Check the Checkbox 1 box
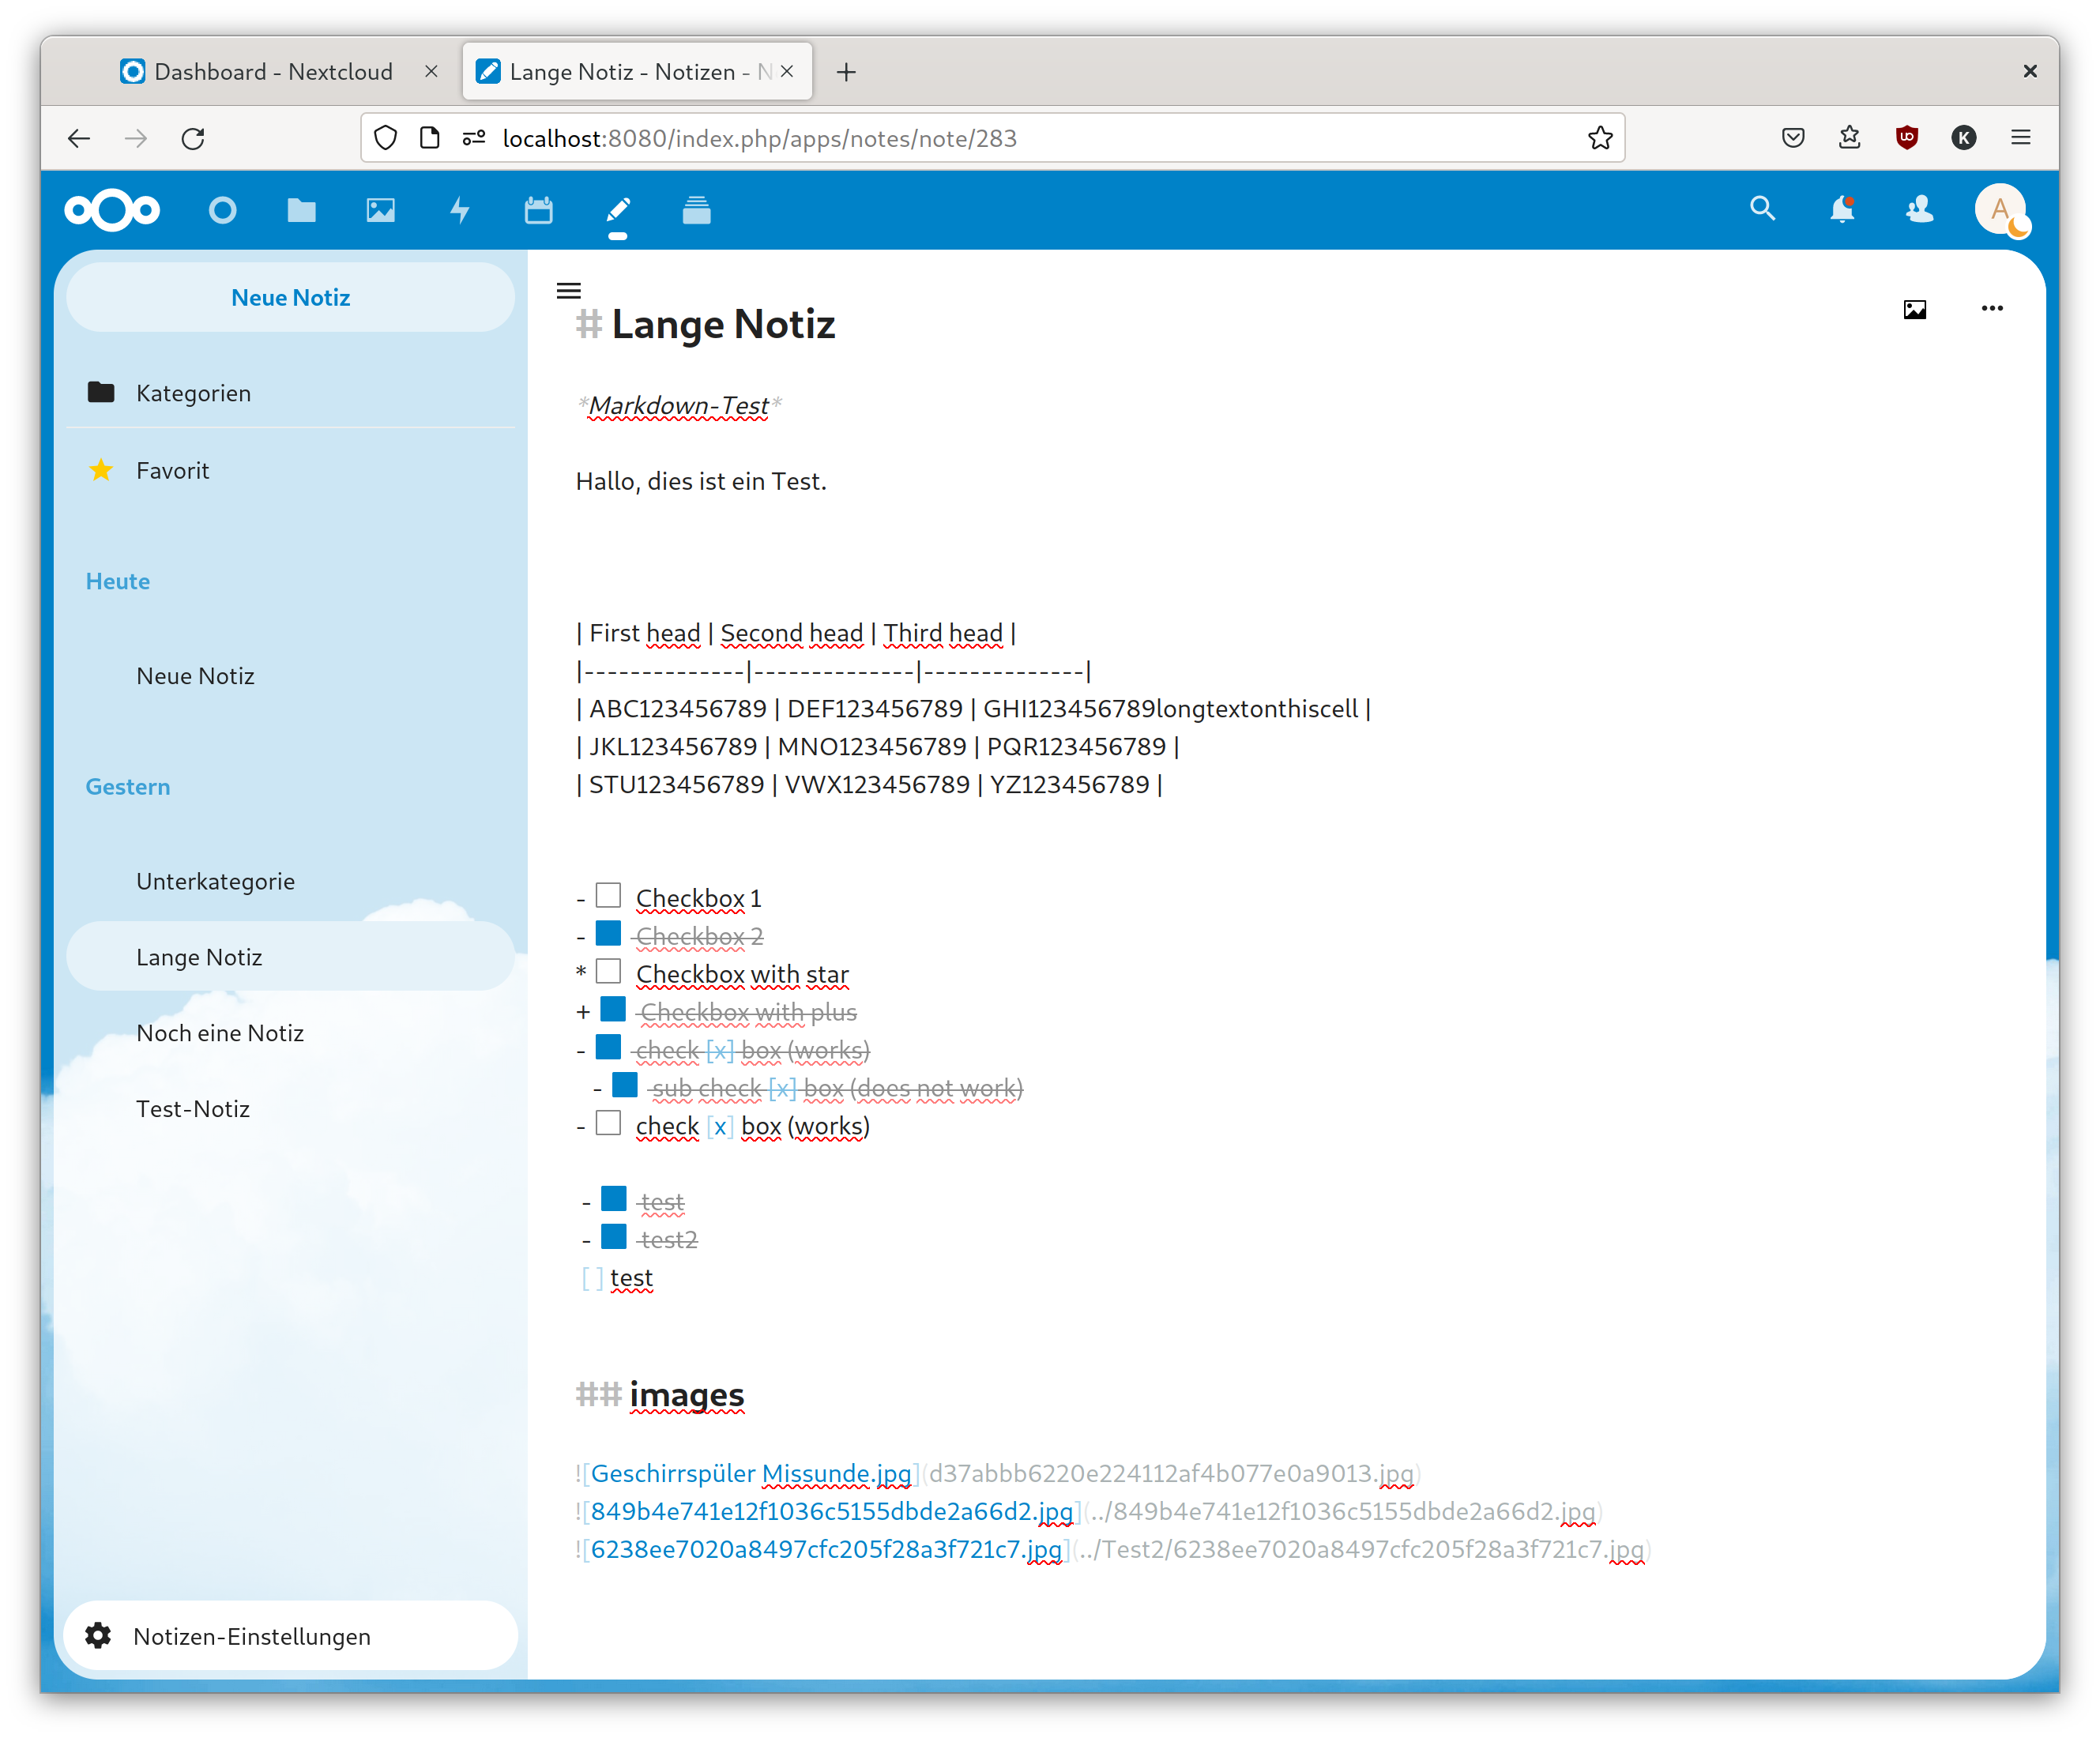This screenshot has height=1738, width=2100. [608, 895]
